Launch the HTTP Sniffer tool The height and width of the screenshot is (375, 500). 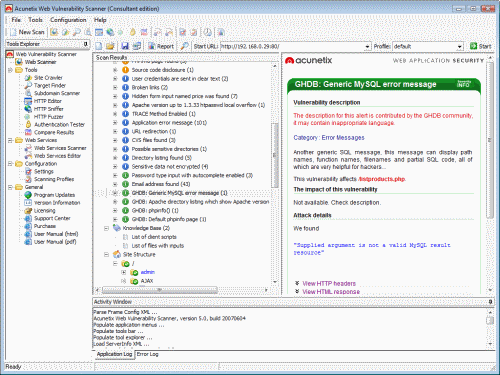48,109
